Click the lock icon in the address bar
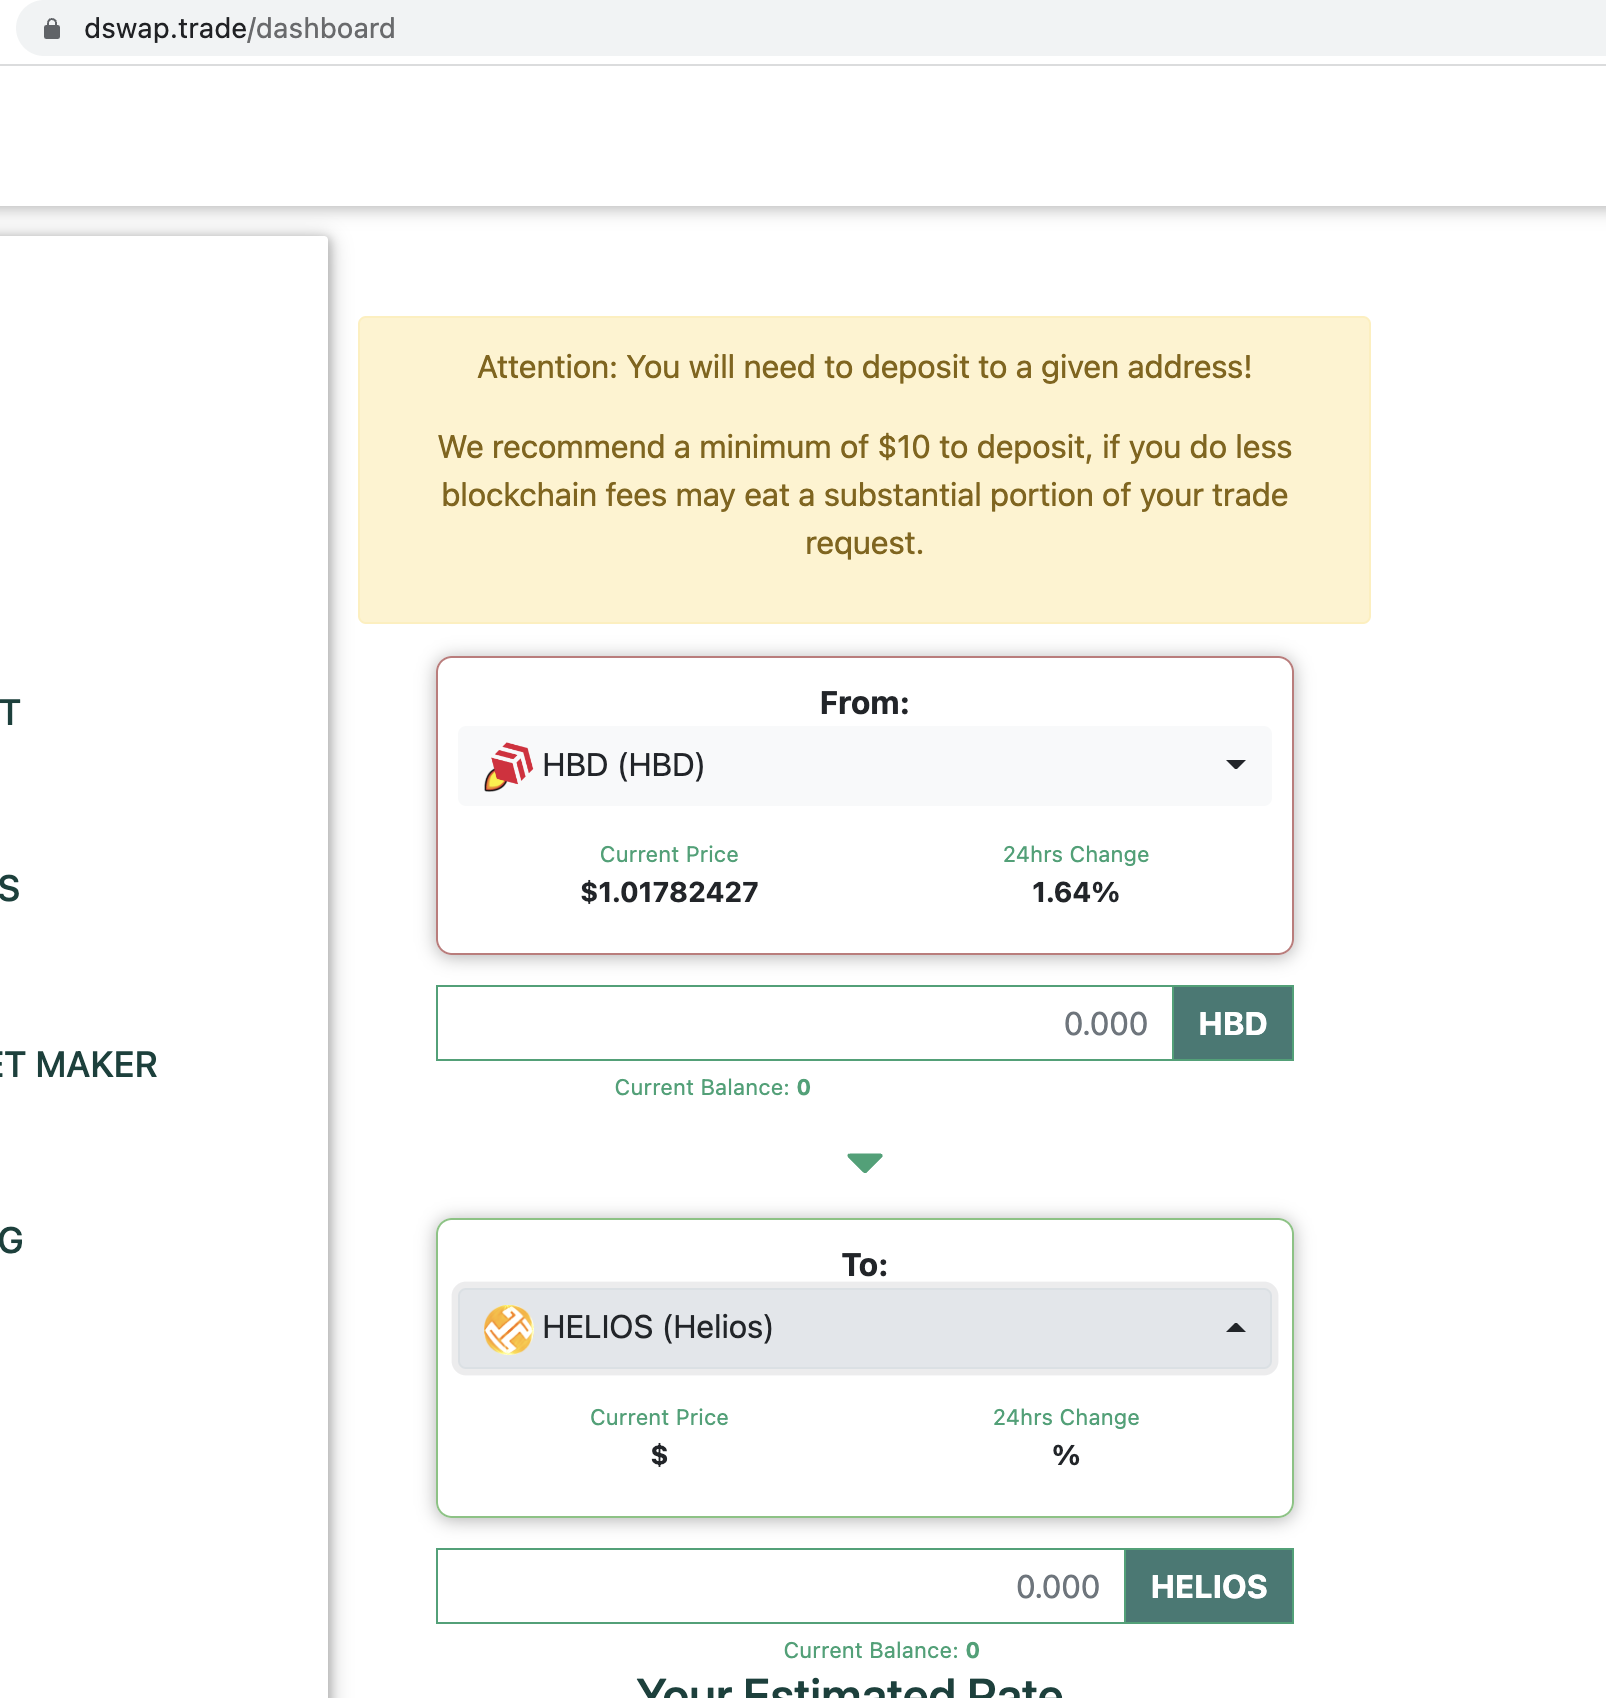The width and height of the screenshot is (1606, 1698). tap(52, 29)
